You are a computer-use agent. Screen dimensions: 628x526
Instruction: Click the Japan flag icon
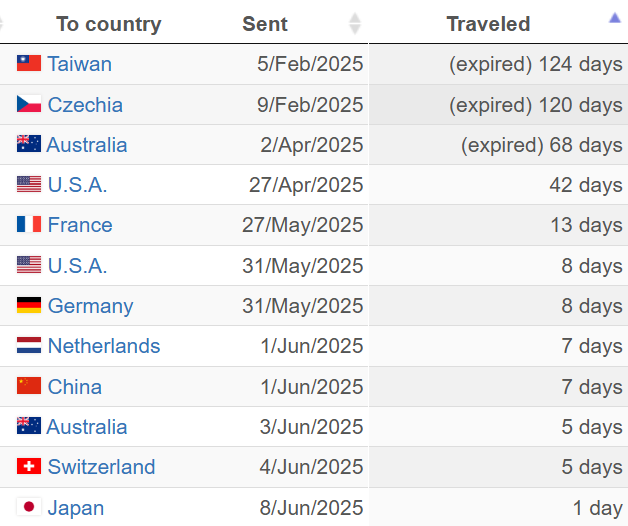(29, 507)
